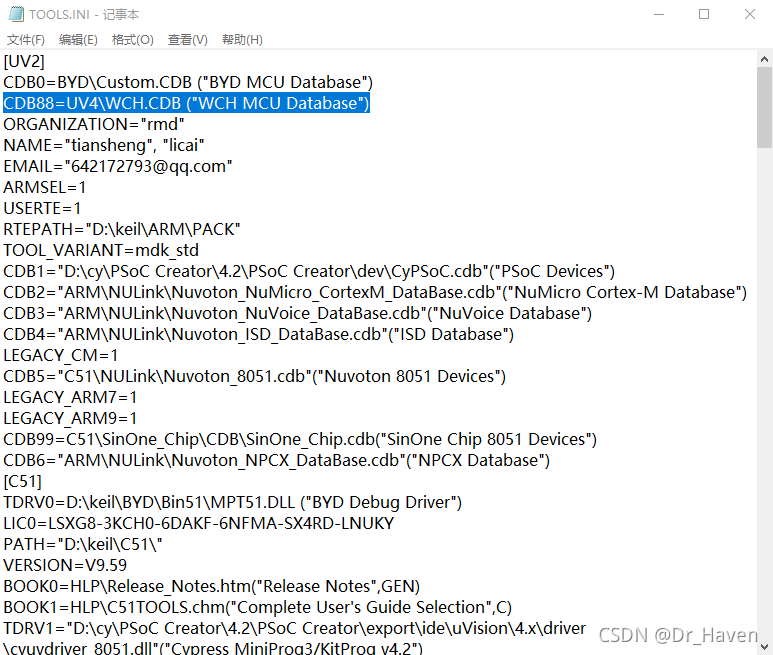This screenshot has width=773, height=655.
Task: Click the TDRV0 BYD Debug Driver line
Action: pyautogui.click(x=232, y=502)
